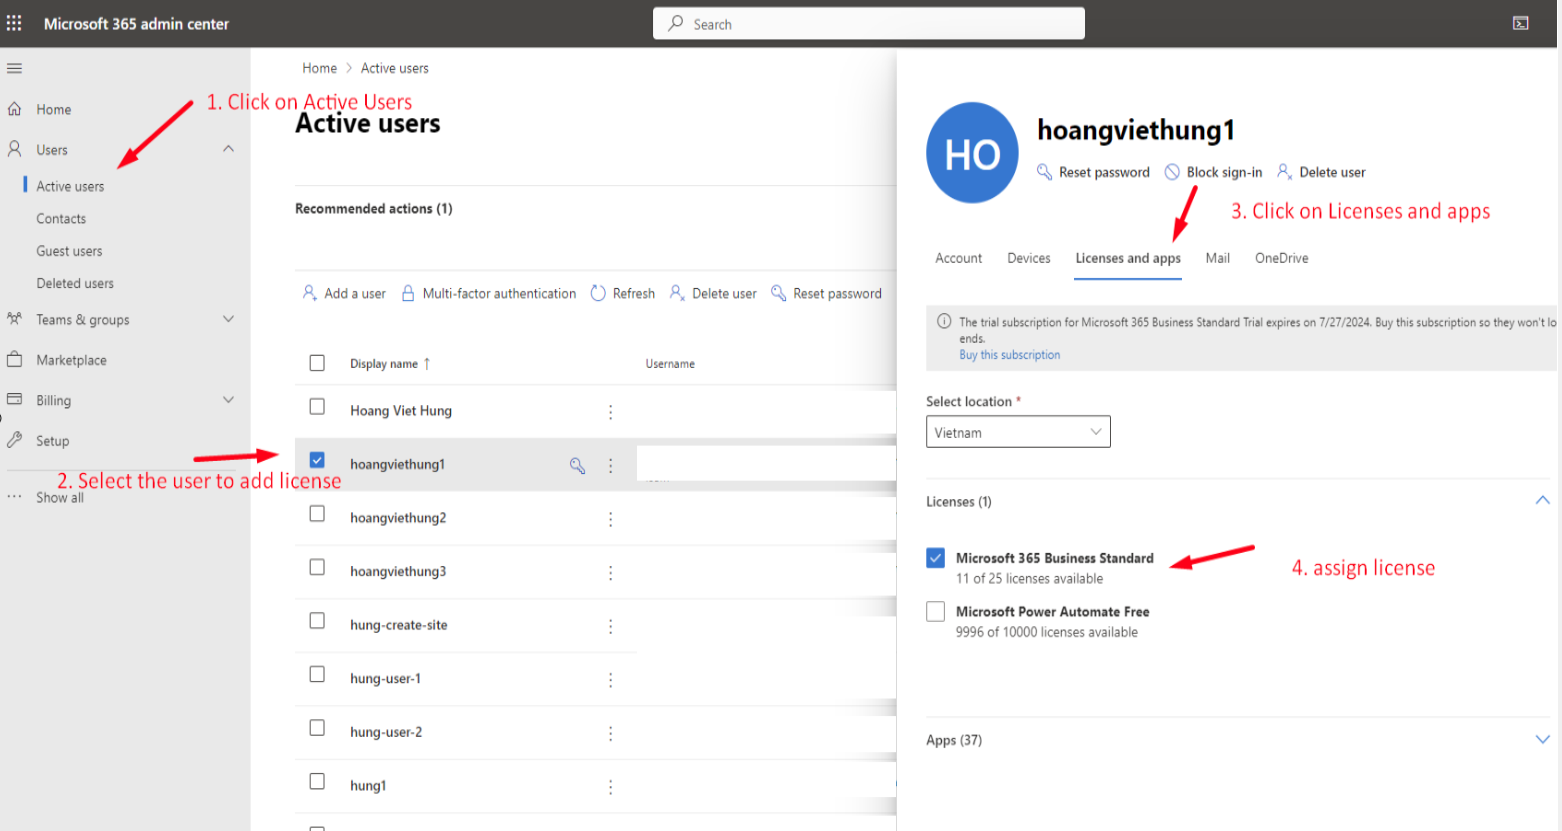
Task: Click the Setup wrench icon
Action: pyautogui.click(x=14, y=440)
